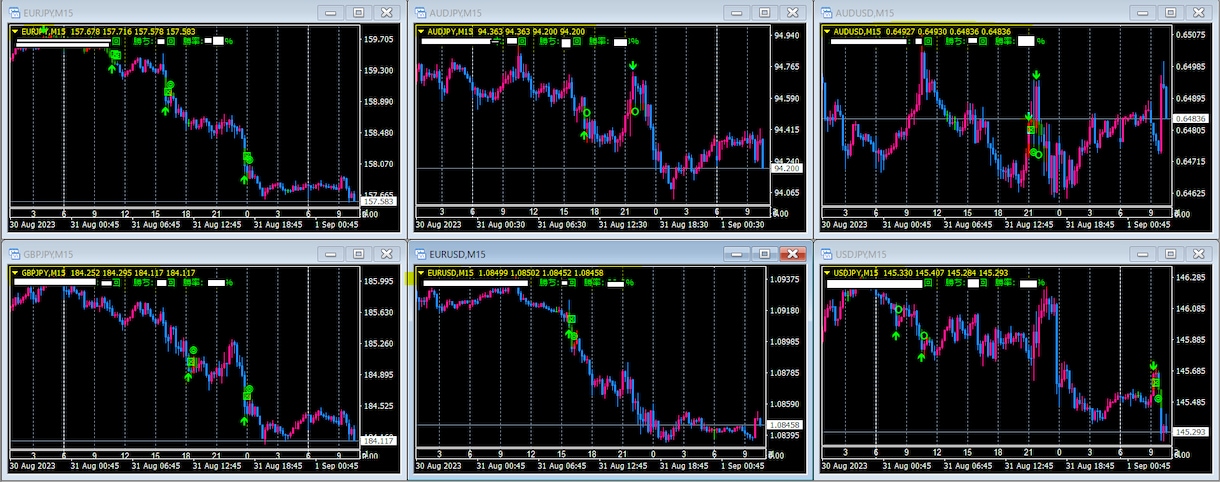Screen dimensions: 1220x482
Task: Click the 1.08458 current price tag in EURUSD chart
Action: click(785, 425)
